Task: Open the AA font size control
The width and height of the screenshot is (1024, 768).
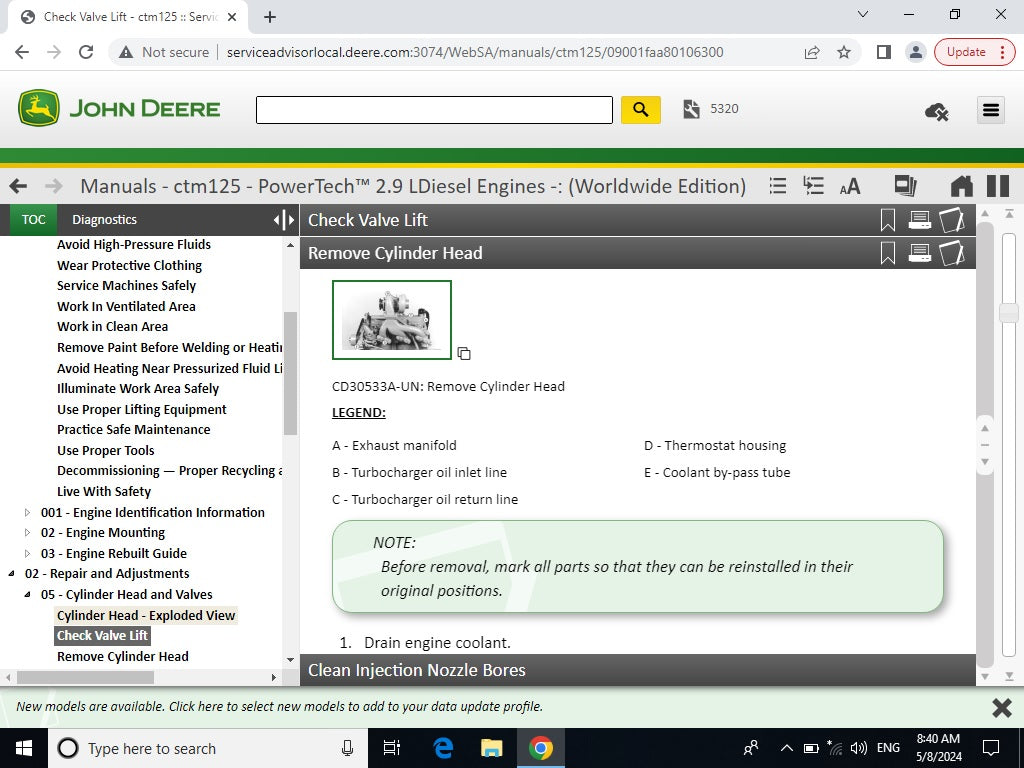Action: point(850,187)
